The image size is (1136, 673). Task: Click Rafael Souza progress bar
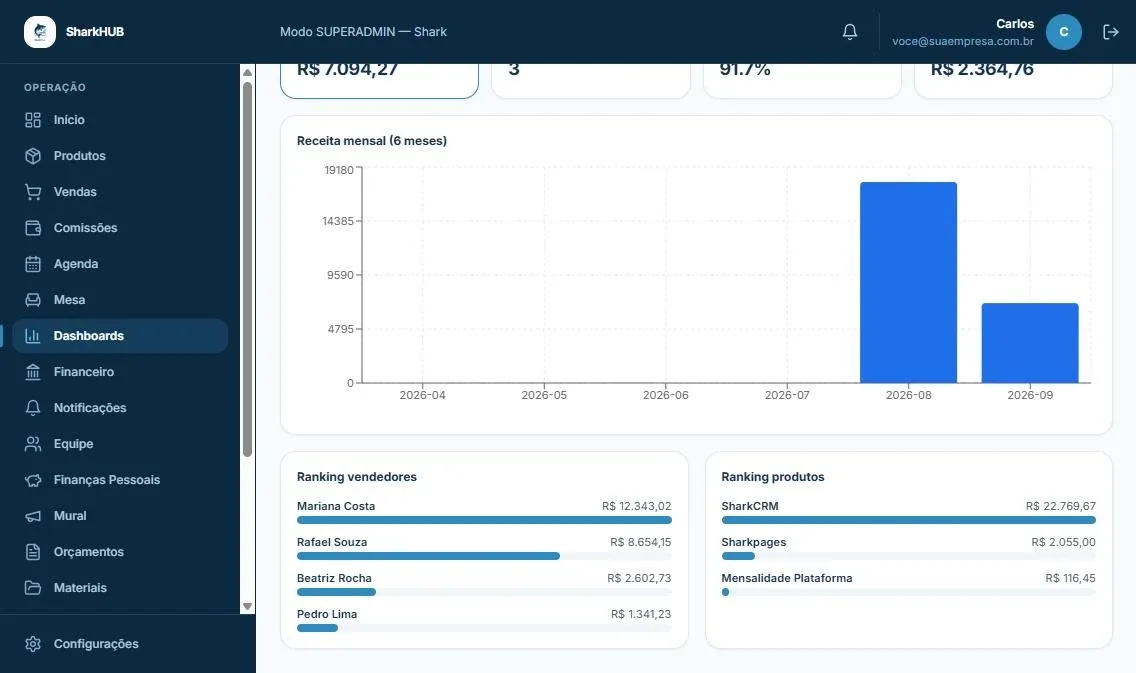484,556
